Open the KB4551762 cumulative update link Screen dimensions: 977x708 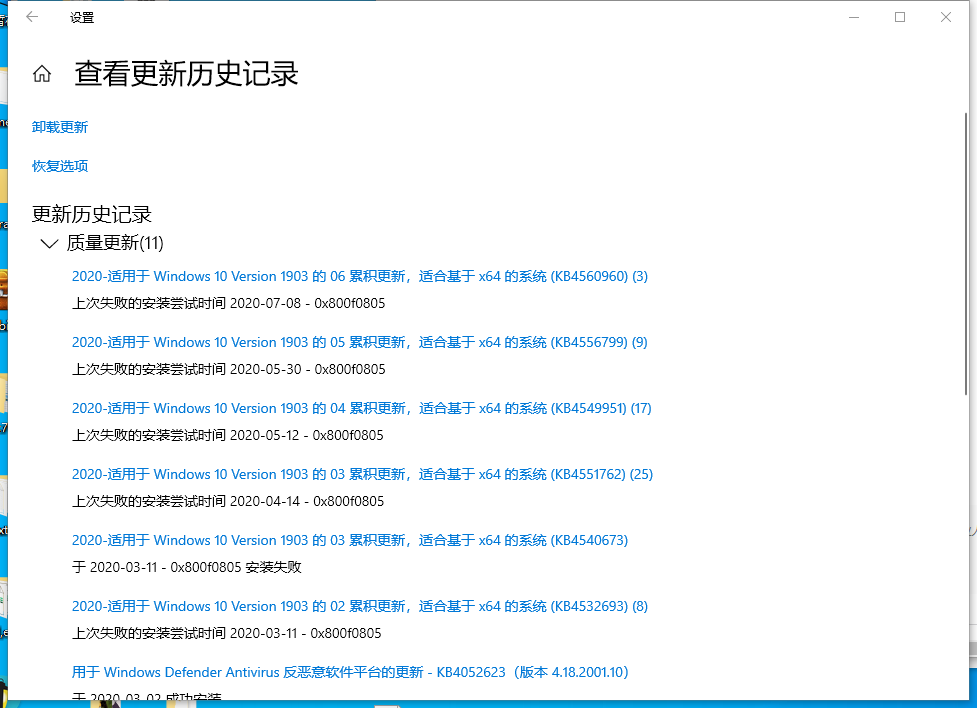(362, 474)
